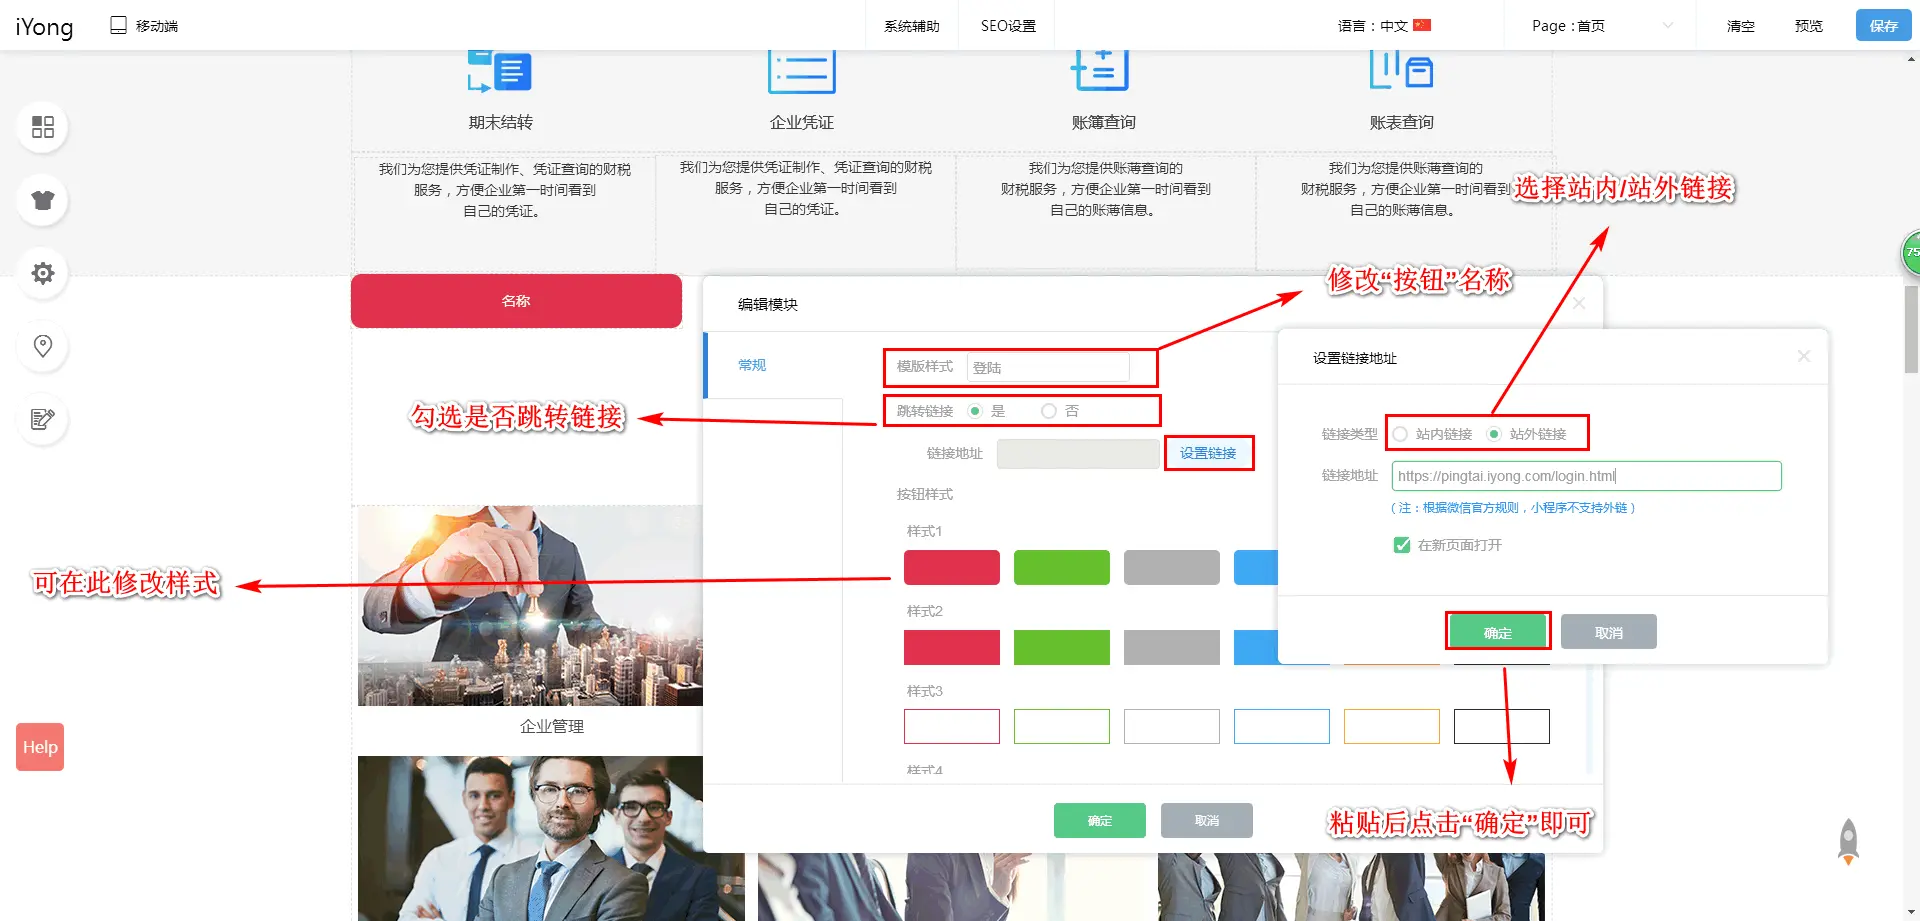Open the 系统辅助 menu
The width and height of the screenshot is (1920, 921).
pyautogui.click(x=911, y=26)
